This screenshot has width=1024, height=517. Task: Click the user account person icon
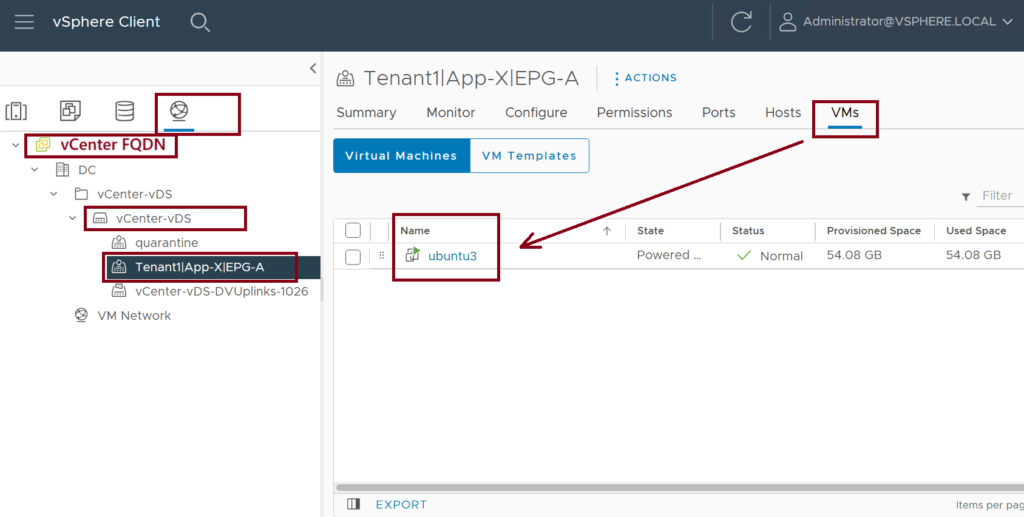click(x=788, y=22)
